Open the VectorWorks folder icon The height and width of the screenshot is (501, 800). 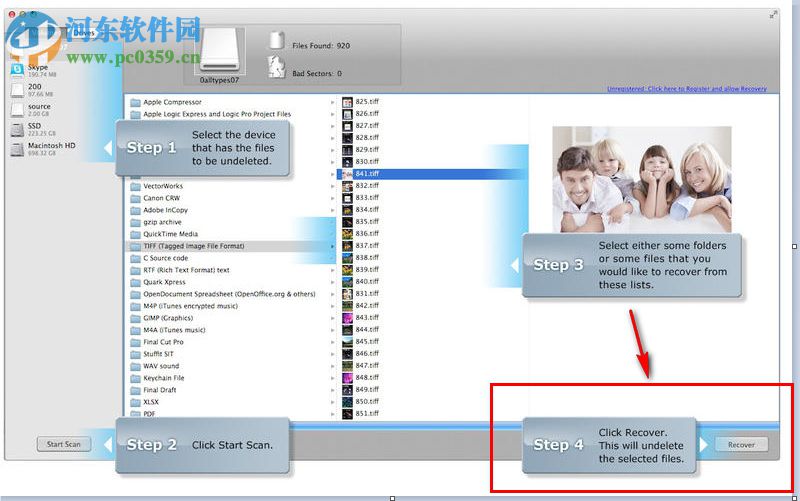135,186
